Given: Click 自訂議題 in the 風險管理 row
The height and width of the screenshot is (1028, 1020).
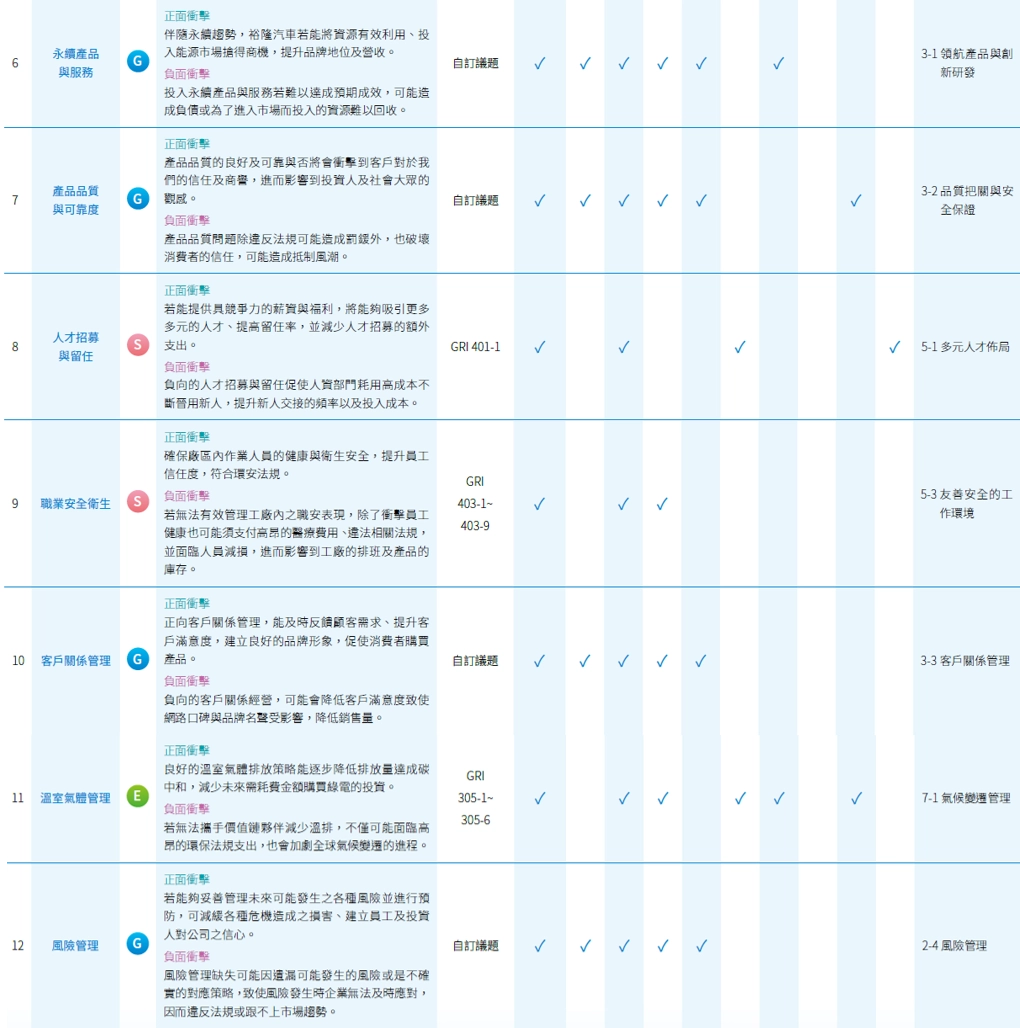Looking at the screenshot, I should pyautogui.click(x=475, y=945).
